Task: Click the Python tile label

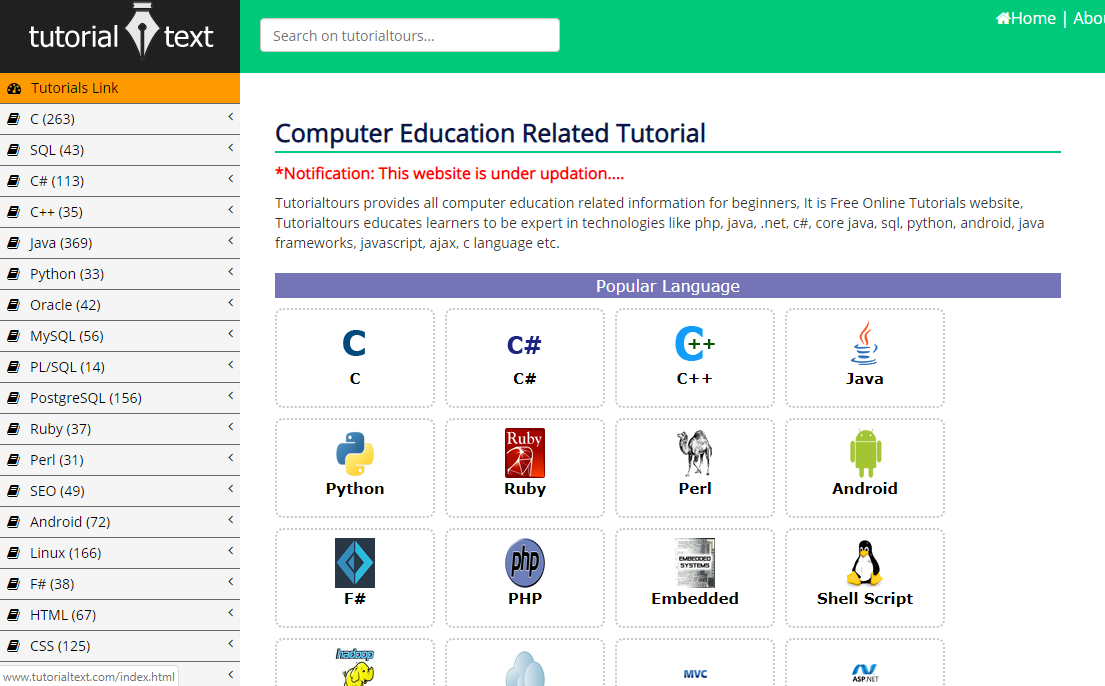Action: pyautogui.click(x=354, y=489)
